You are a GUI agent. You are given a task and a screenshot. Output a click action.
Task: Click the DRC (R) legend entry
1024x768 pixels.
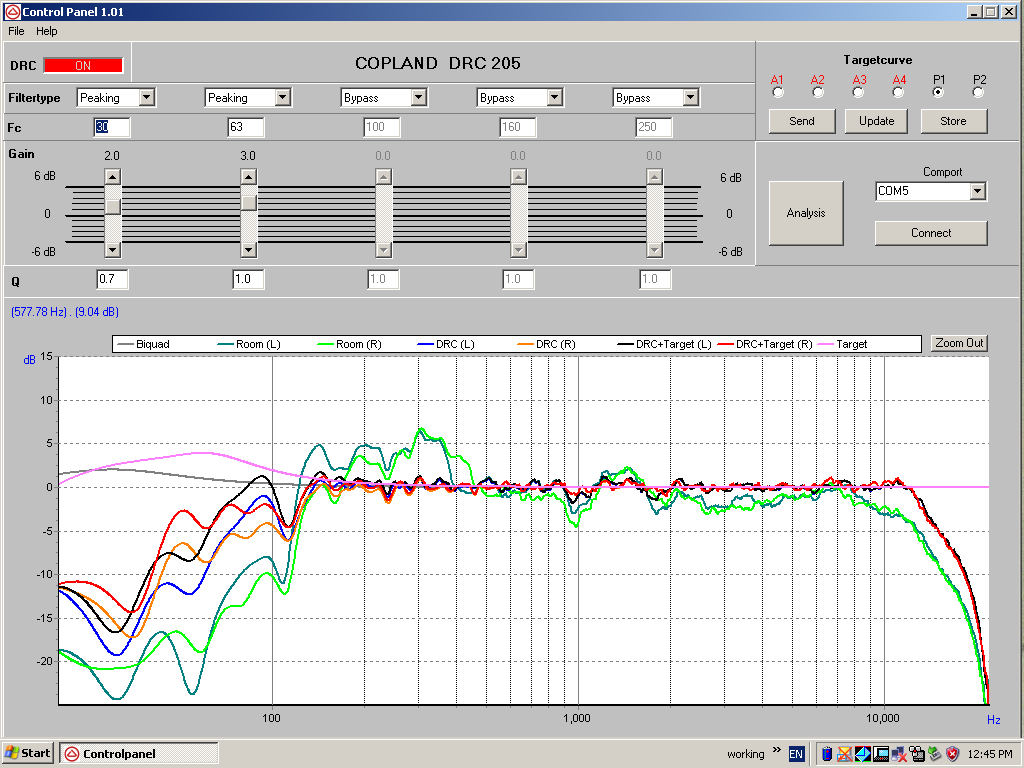coord(547,344)
